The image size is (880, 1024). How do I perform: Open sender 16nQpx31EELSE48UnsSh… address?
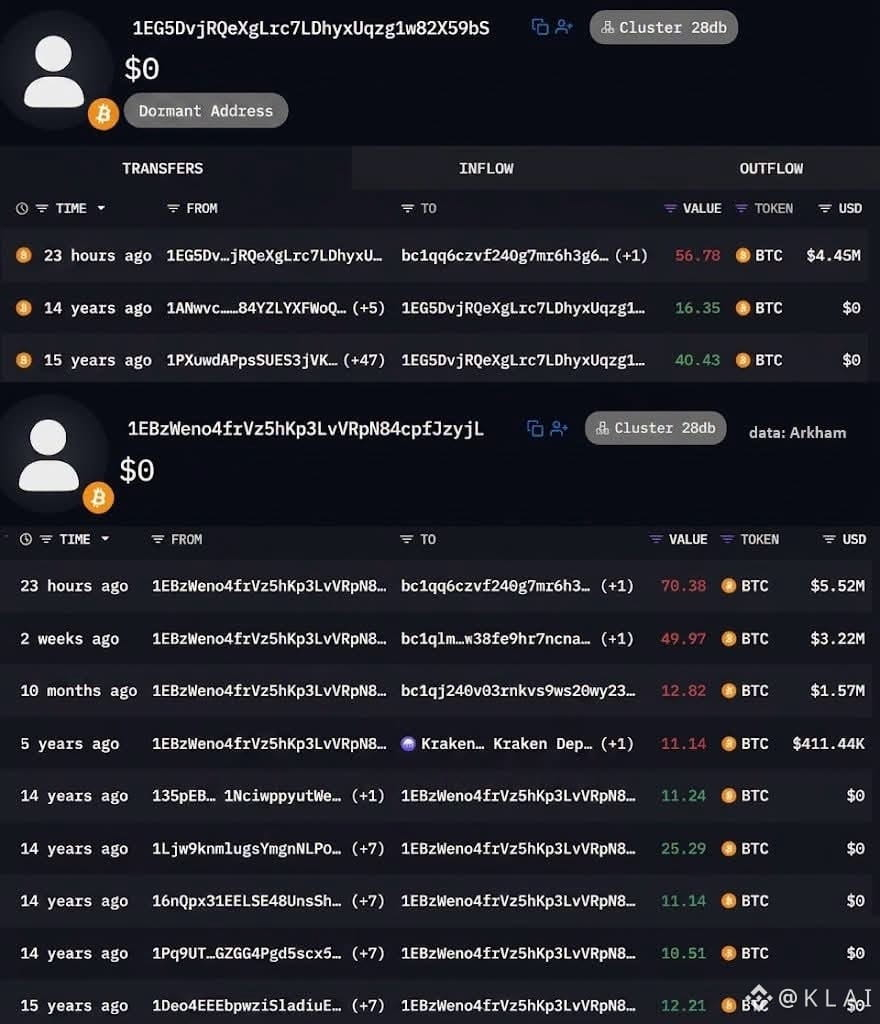click(x=247, y=901)
